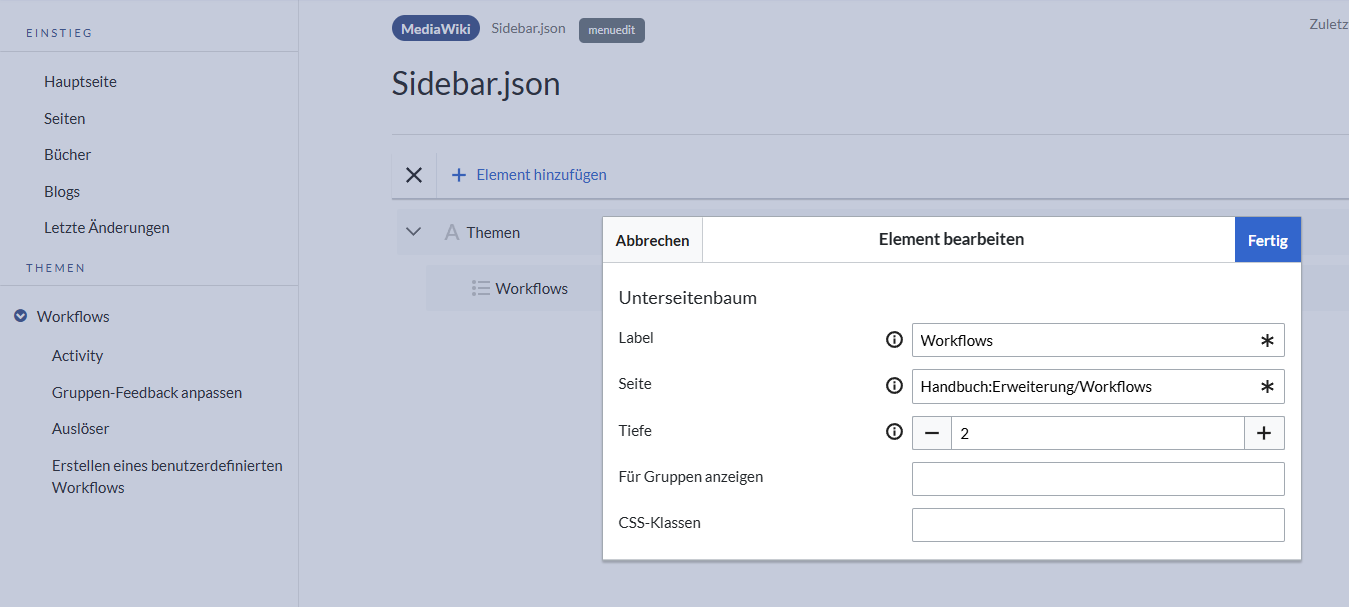Open the Auslöser subpage in sidebar
The image size is (1349, 607).
[x=80, y=429]
